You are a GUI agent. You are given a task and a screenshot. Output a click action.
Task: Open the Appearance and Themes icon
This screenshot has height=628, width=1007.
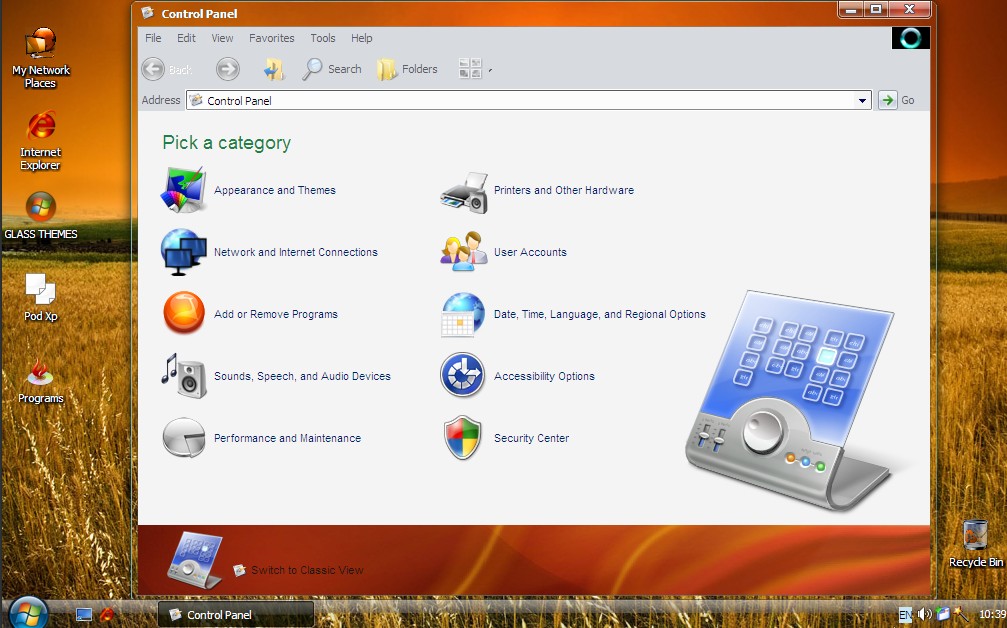point(184,190)
